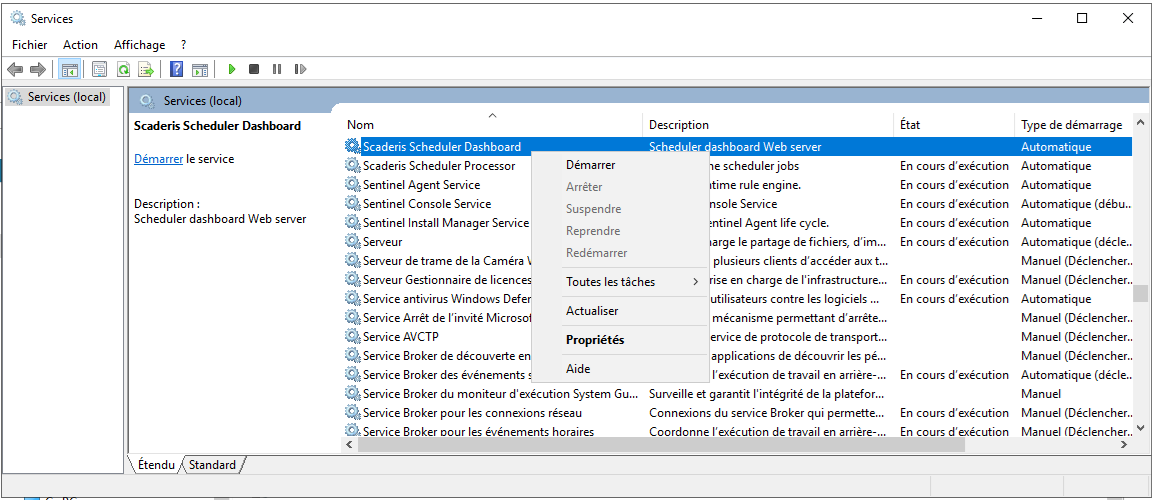Click the Pause Service toolbar icon
Screen dimensions: 1152x500
(x=277, y=69)
